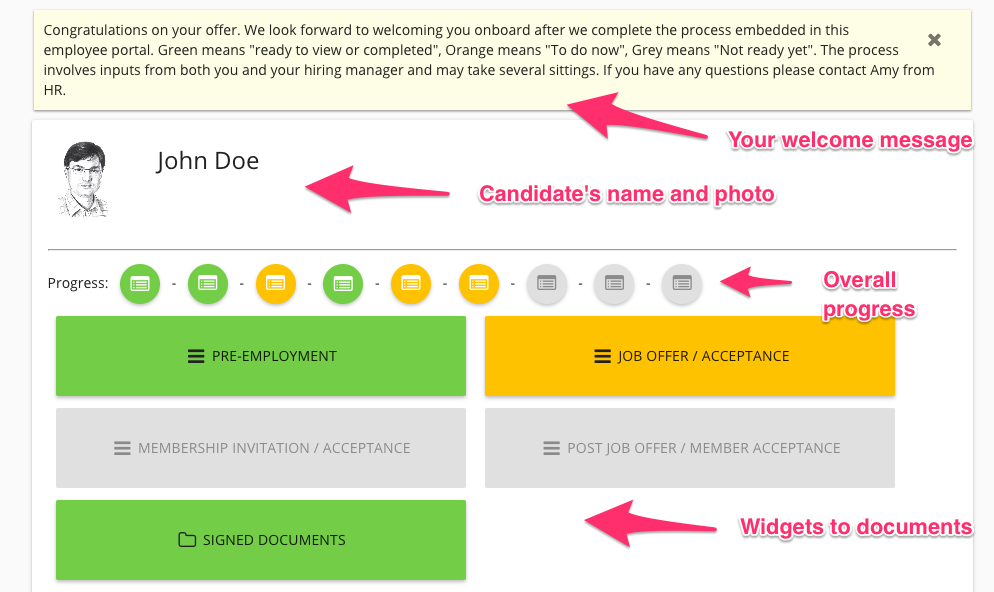Image resolution: width=994 pixels, height=592 pixels.
Task: Open the Pre-Employment section
Action: pos(261,355)
